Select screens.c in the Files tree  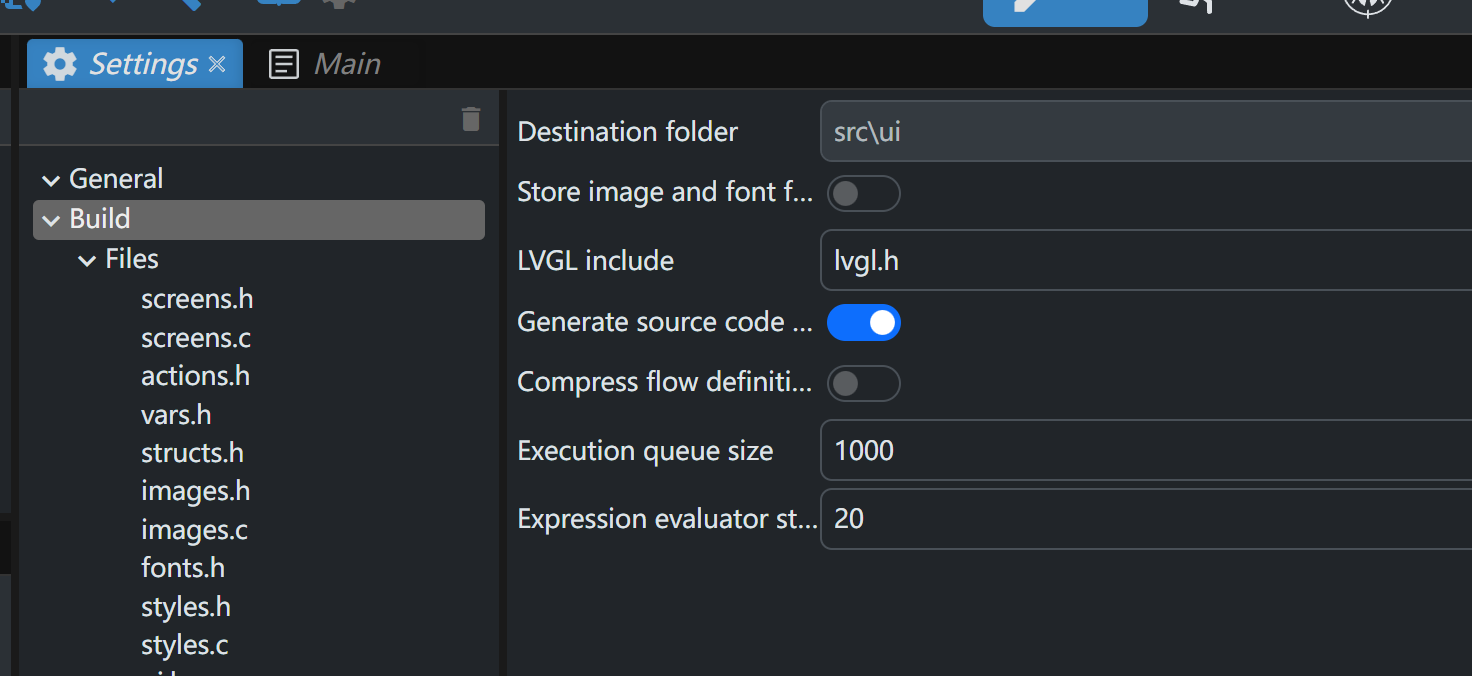196,338
